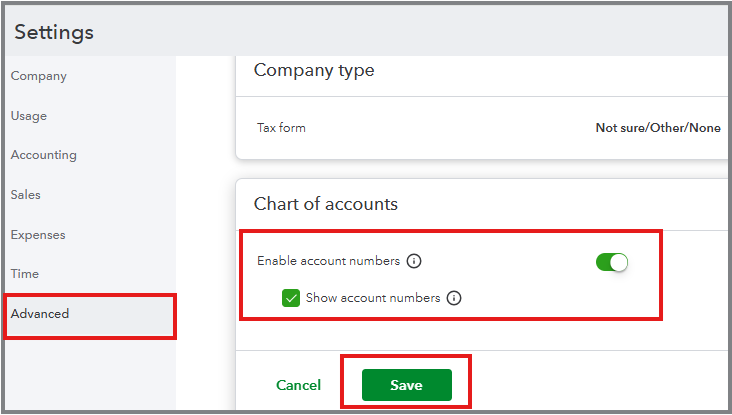
Task: Click the Settings page title
Action: (x=54, y=32)
